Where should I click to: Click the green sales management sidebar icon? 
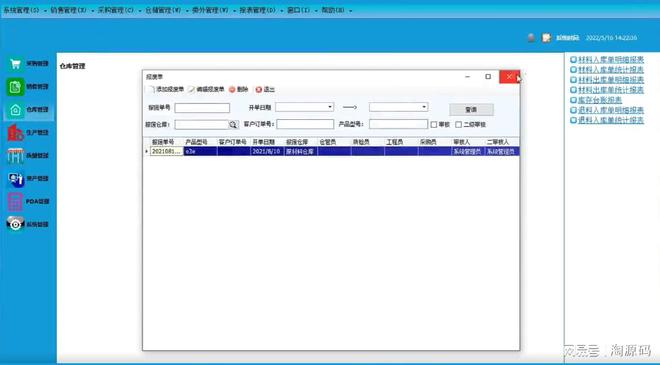pyautogui.click(x=15, y=87)
